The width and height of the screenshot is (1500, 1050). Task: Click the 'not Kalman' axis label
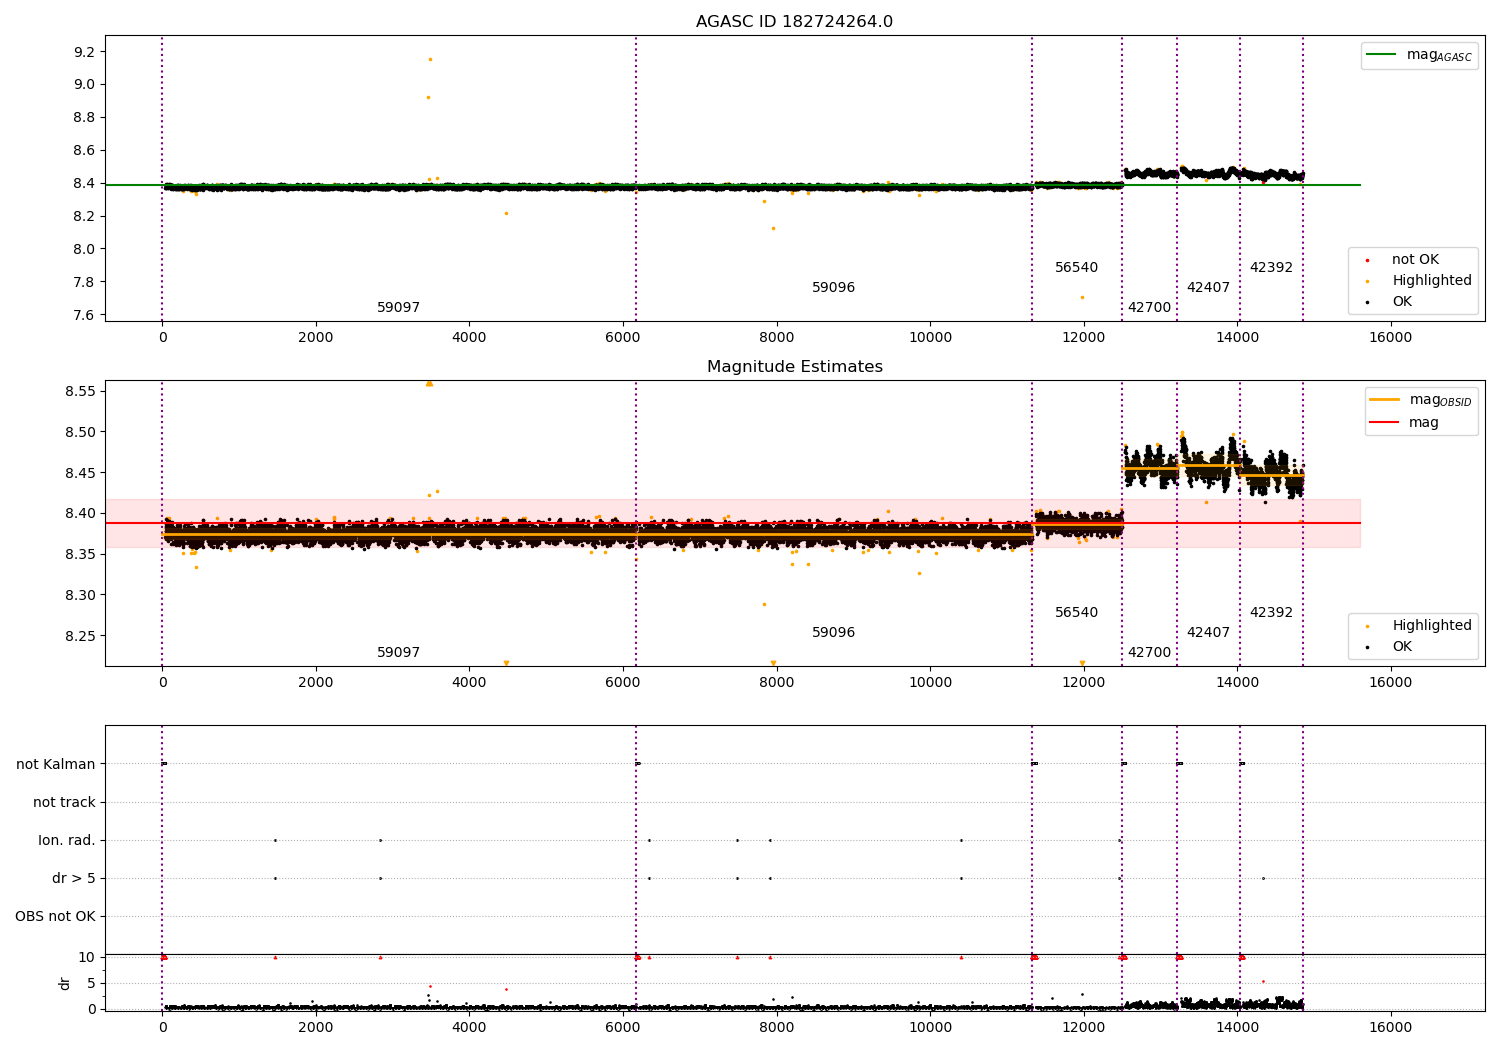[56, 765]
